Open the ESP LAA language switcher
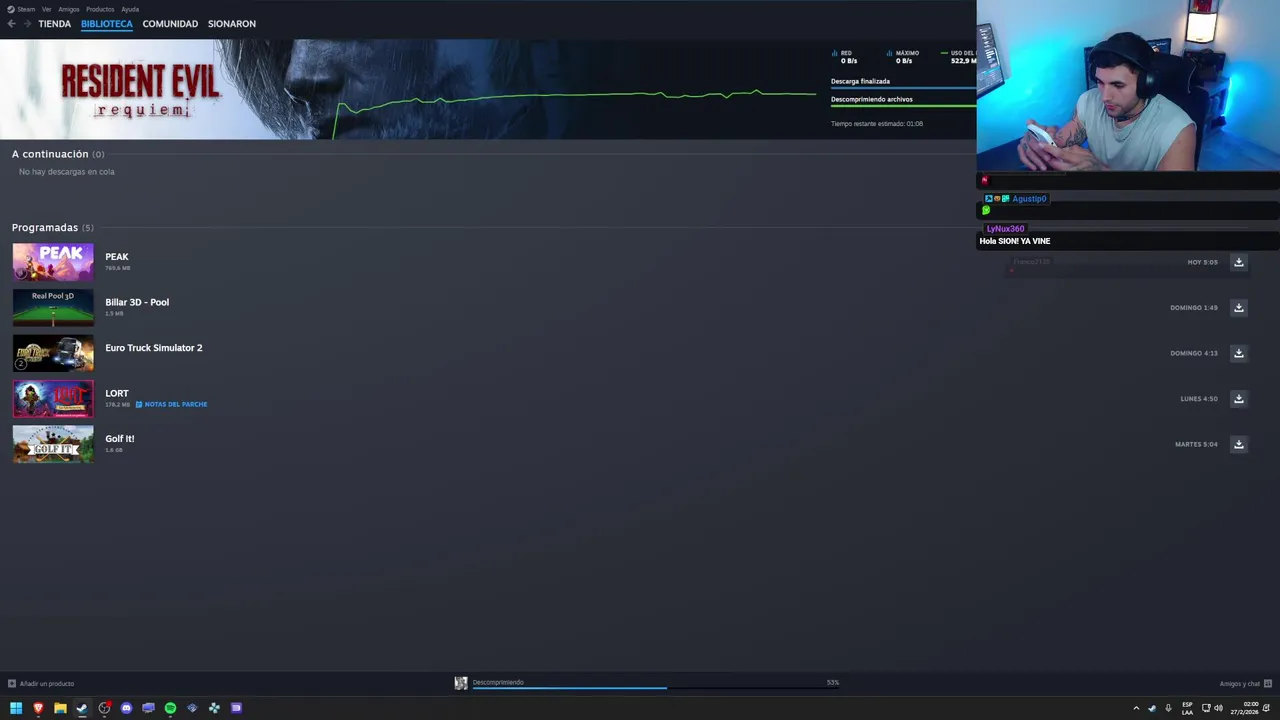This screenshot has width=1280, height=720. click(1187, 708)
